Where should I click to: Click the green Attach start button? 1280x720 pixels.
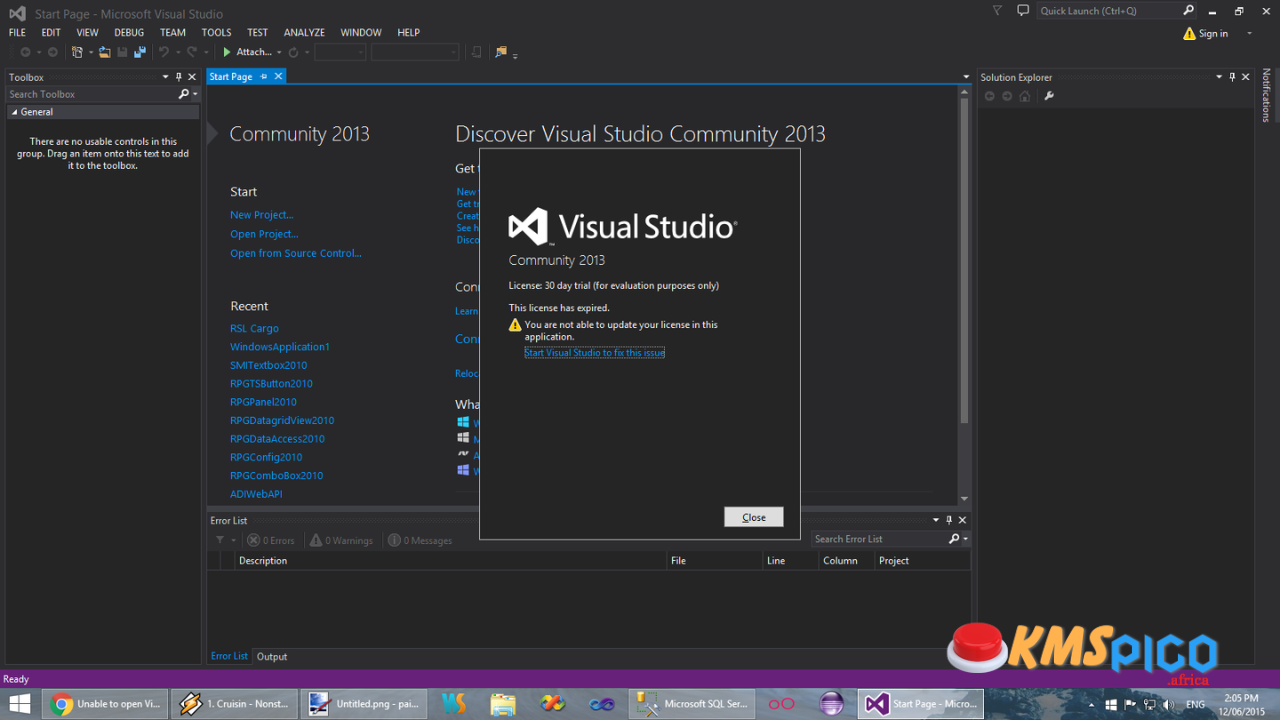[x=246, y=52]
